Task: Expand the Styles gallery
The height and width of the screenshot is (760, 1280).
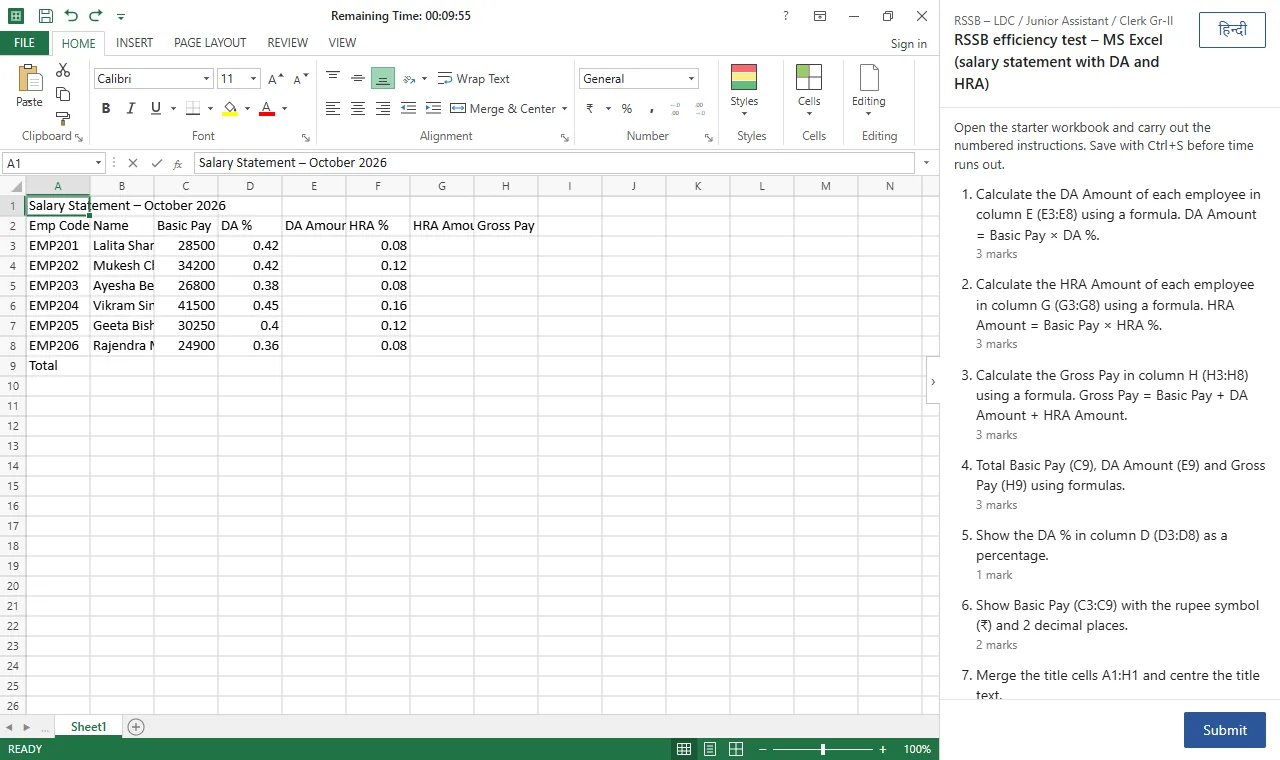Action: pos(744,90)
